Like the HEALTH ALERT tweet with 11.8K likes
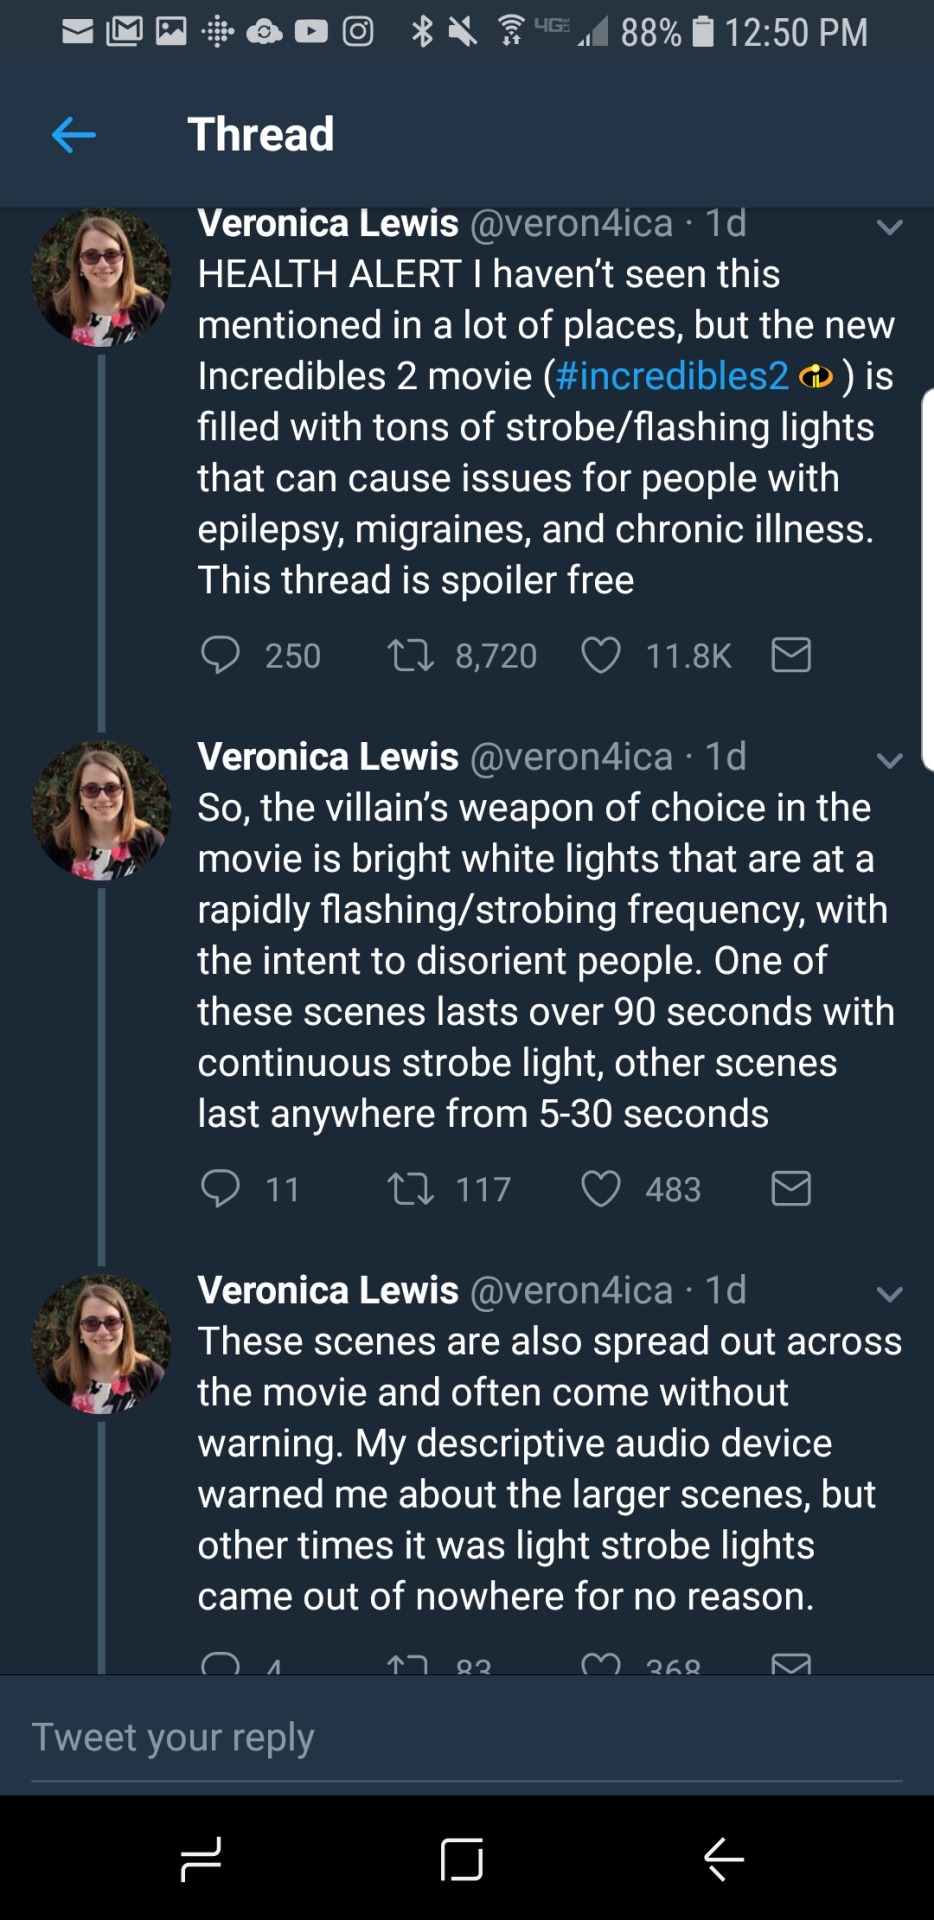934x1920 pixels. [x=601, y=656]
